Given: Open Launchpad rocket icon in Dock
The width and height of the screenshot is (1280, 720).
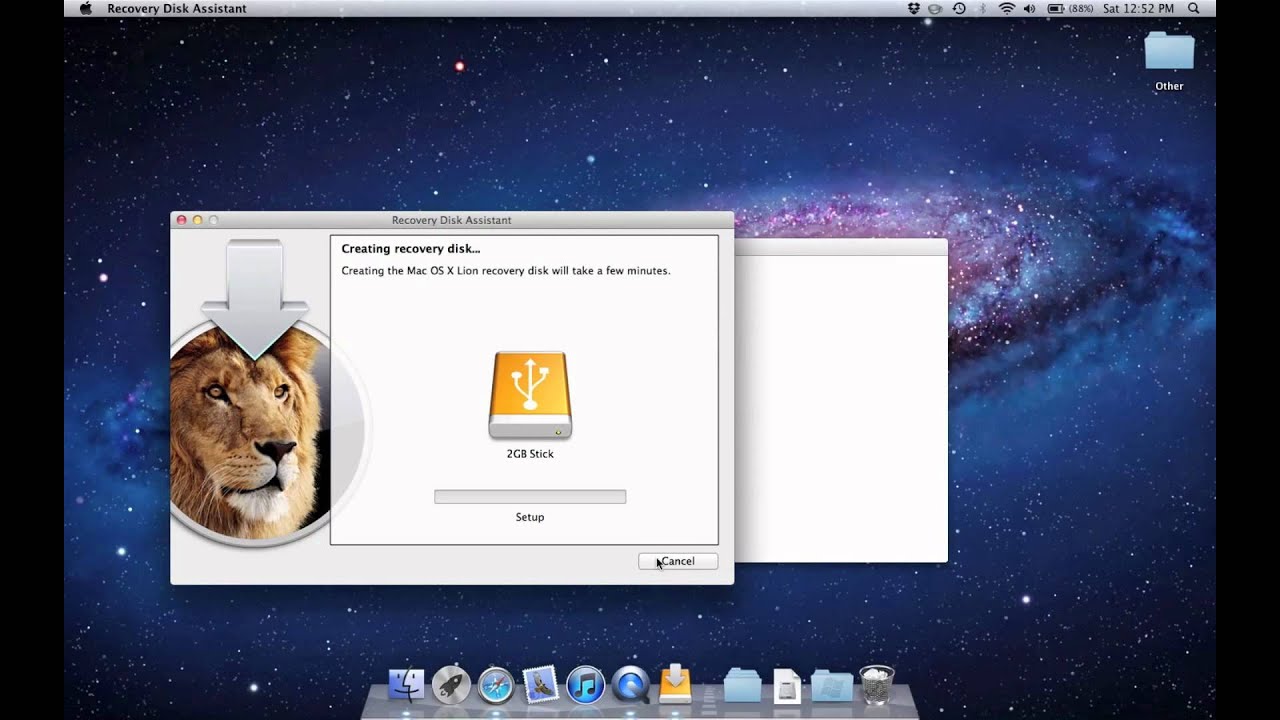Looking at the screenshot, I should point(451,685).
